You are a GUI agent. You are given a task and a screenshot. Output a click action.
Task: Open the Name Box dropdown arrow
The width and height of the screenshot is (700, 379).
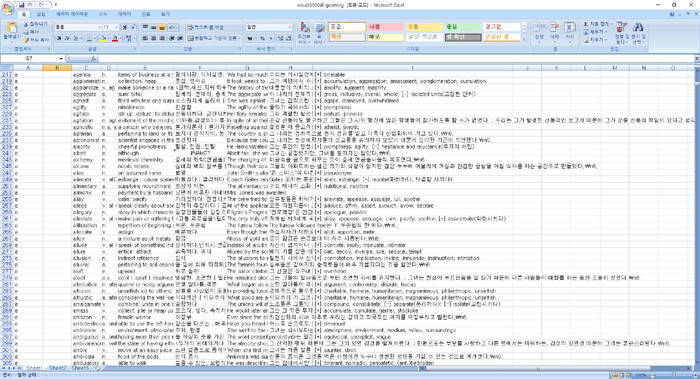[x=61, y=58]
